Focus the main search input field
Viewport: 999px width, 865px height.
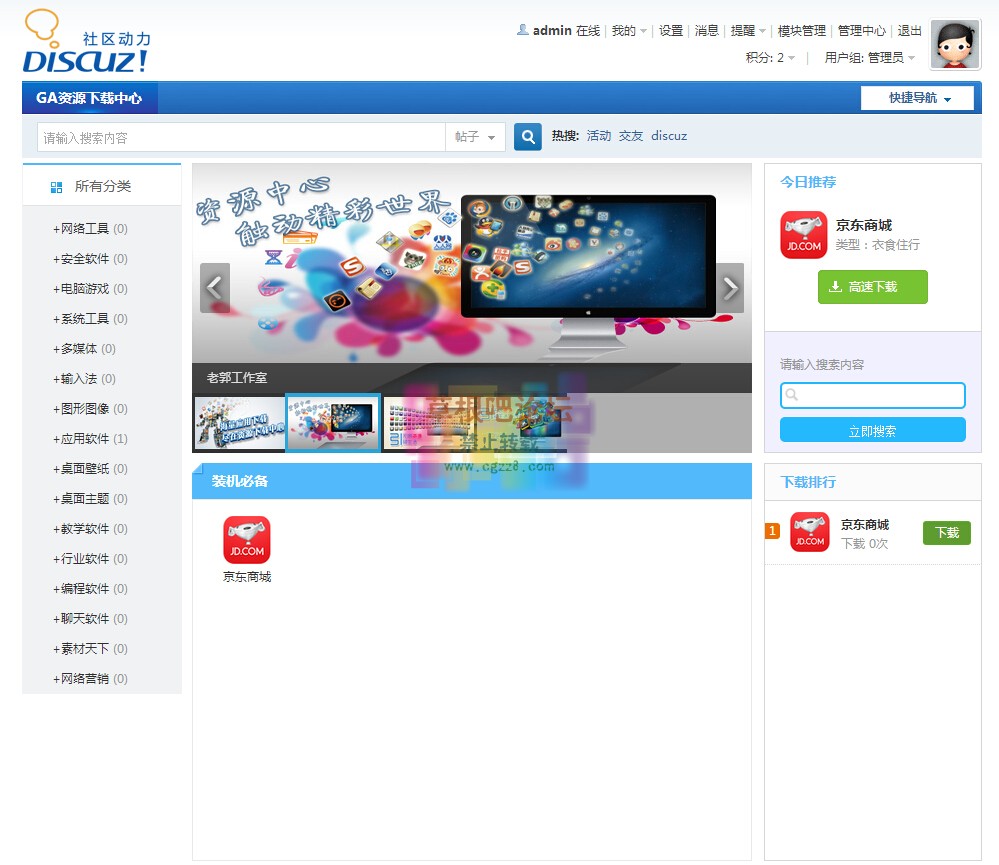click(240, 137)
